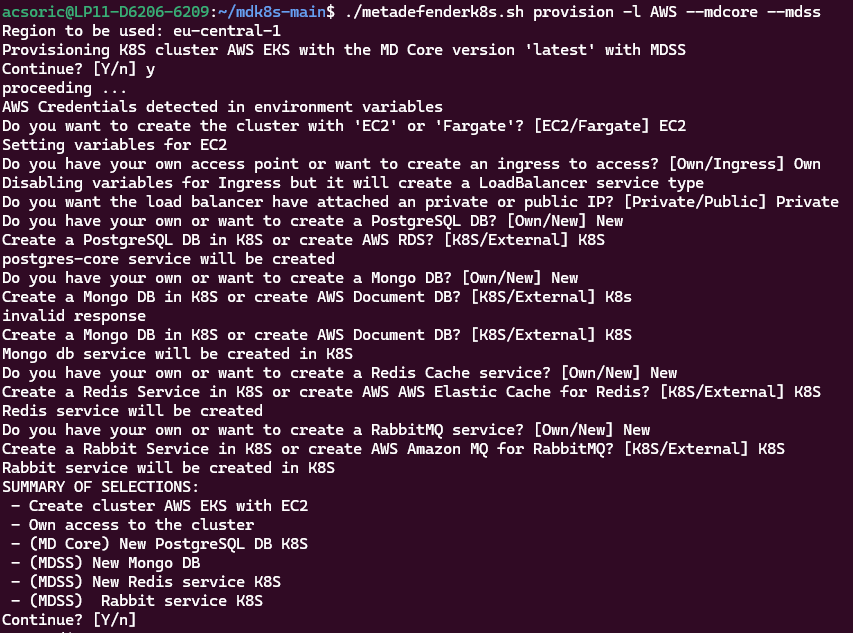Click summary item 'Create cluster AWS EKS with EC2'

pyautogui.click(x=169, y=506)
